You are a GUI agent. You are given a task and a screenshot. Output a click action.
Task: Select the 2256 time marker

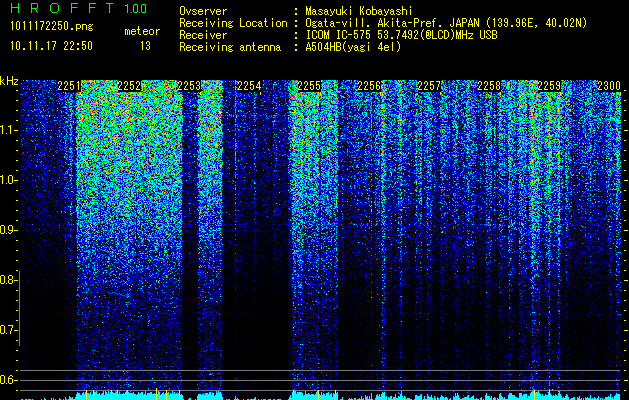(x=369, y=86)
